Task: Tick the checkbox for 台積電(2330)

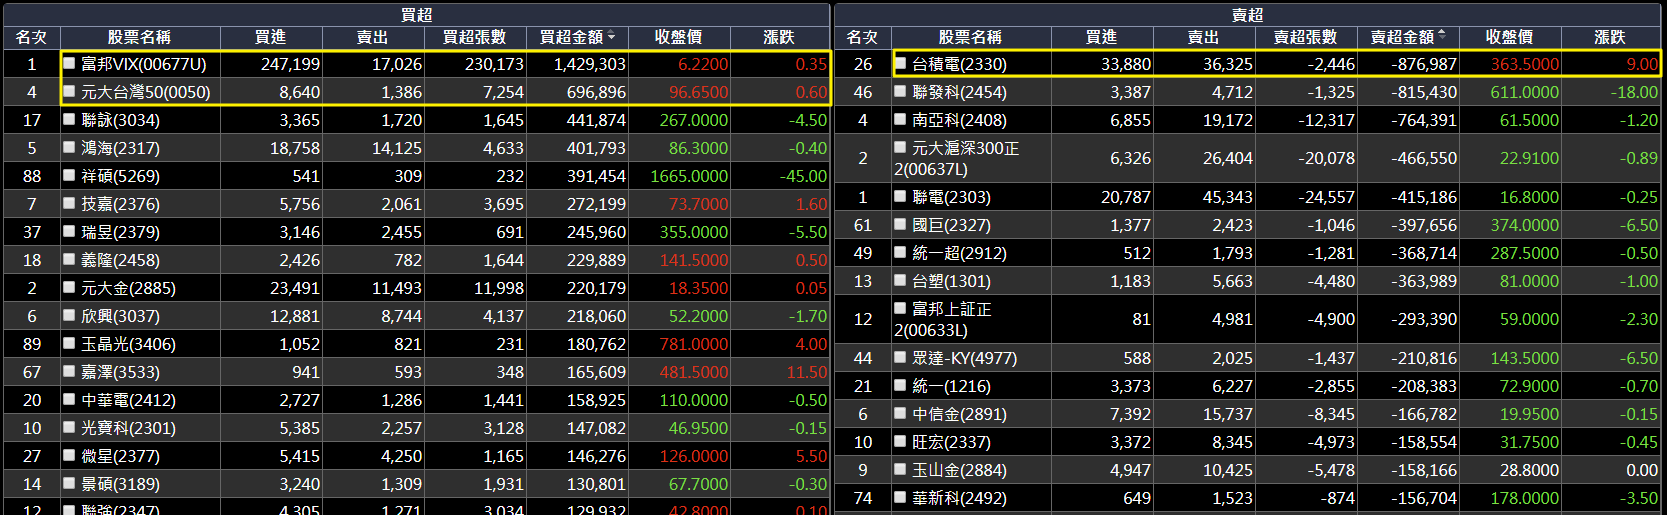Action: [x=900, y=63]
